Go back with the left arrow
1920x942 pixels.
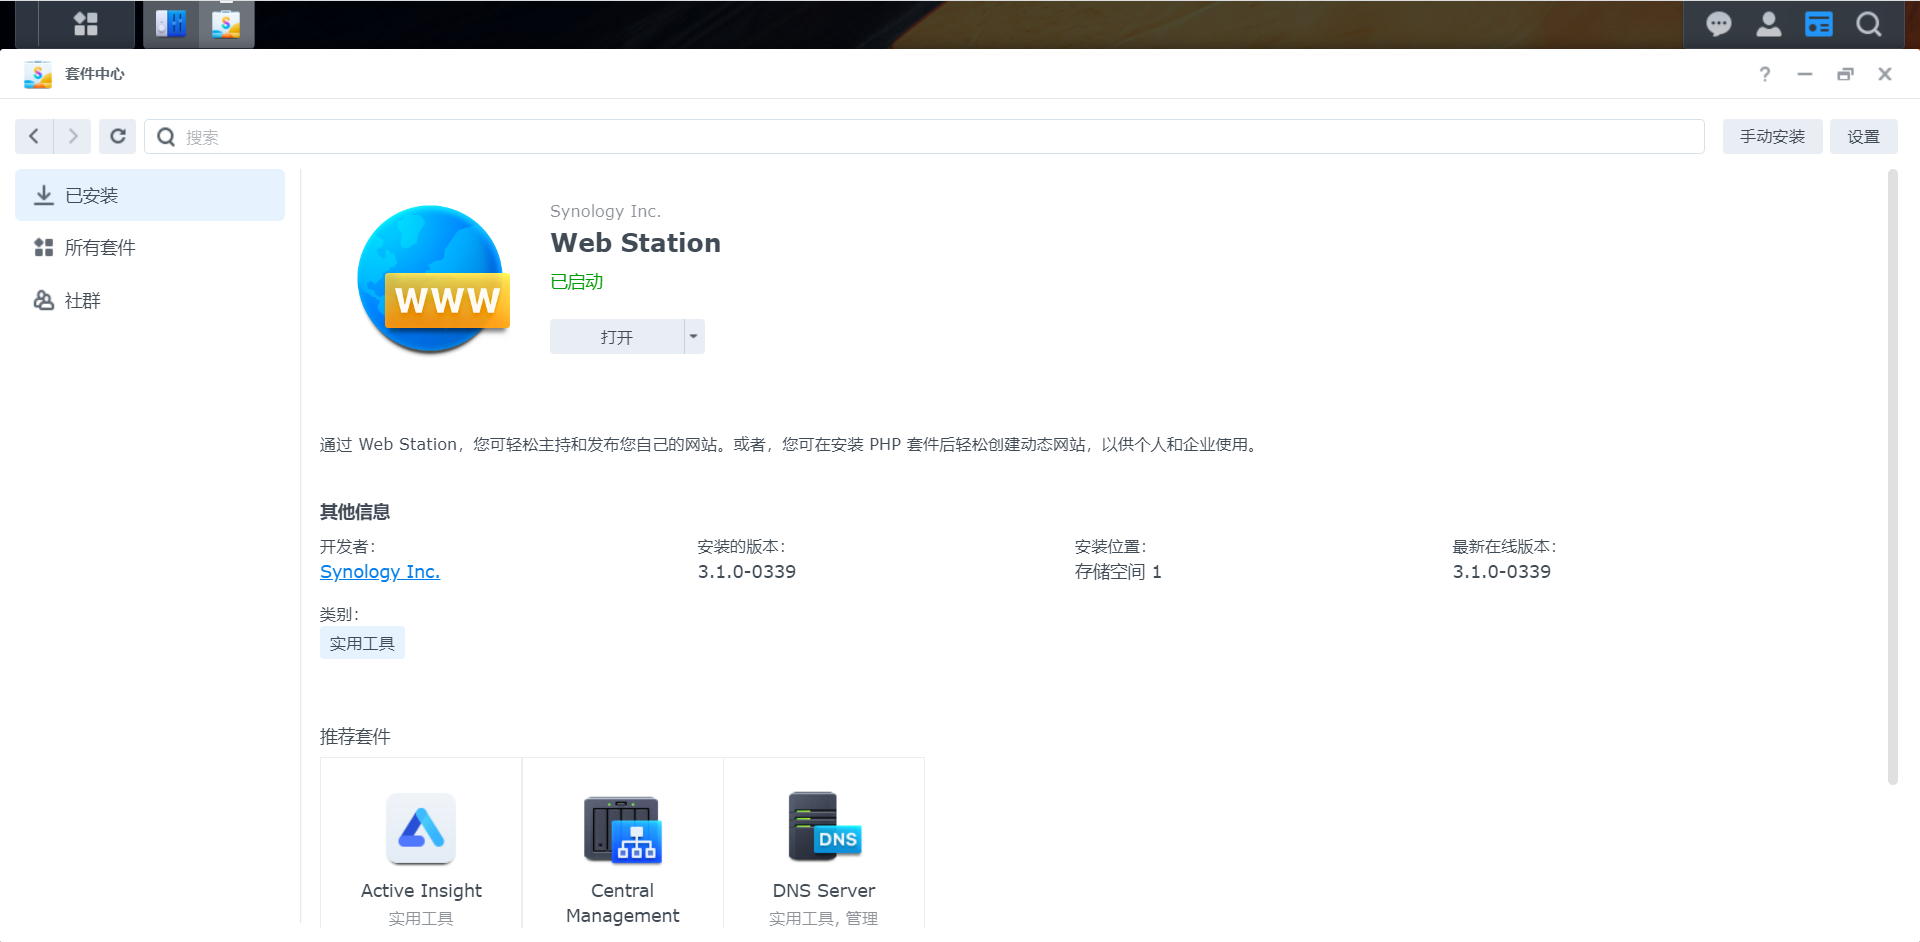pos(34,136)
